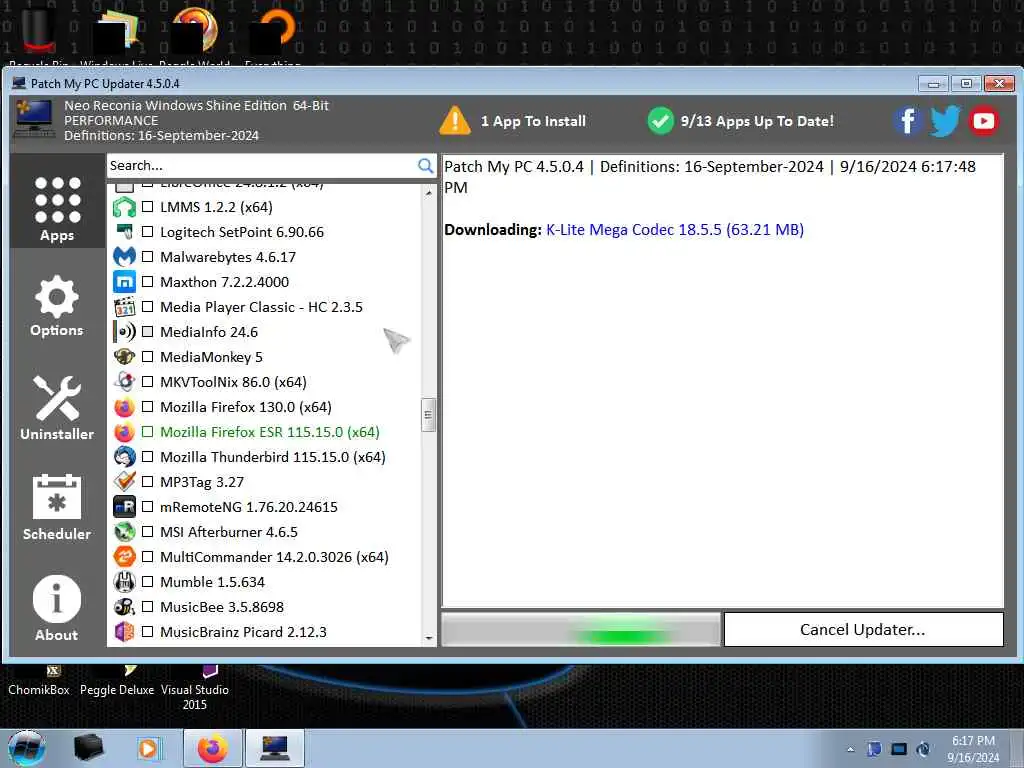Click the MSI Afterburner app icon
Image resolution: width=1024 pixels, height=768 pixels.
coord(124,532)
